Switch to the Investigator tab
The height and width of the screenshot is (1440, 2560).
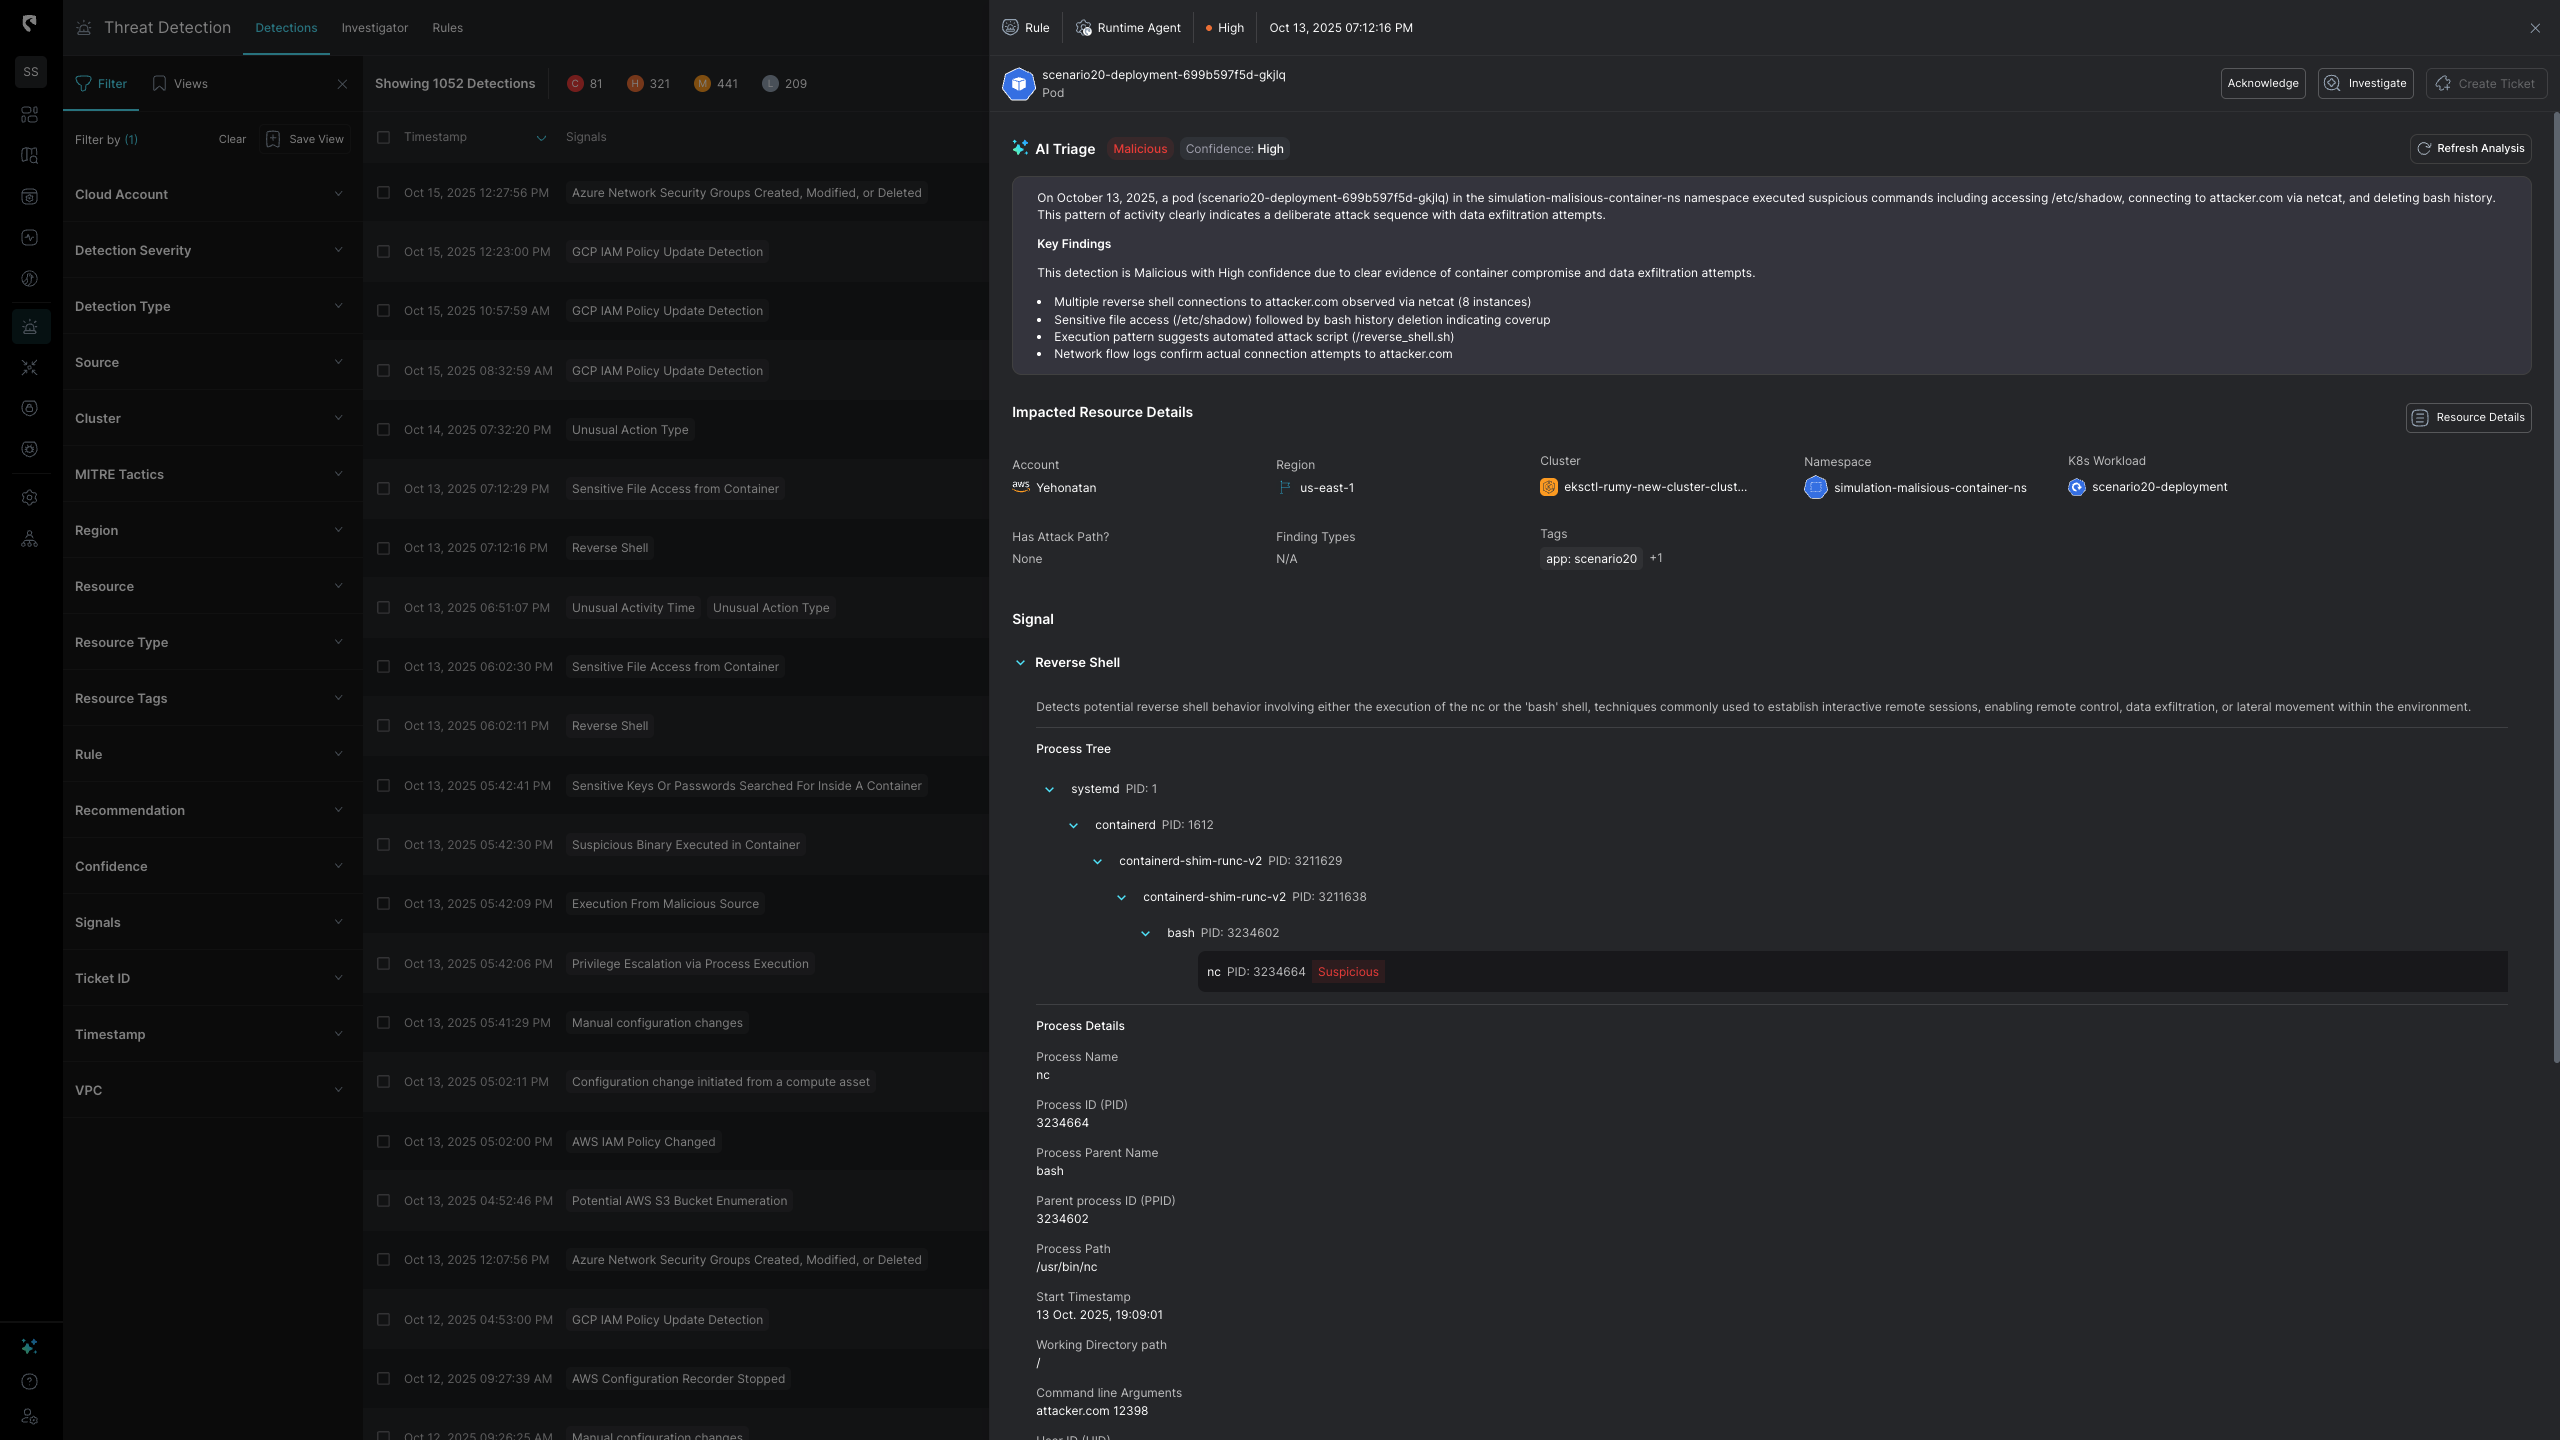click(x=374, y=28)
